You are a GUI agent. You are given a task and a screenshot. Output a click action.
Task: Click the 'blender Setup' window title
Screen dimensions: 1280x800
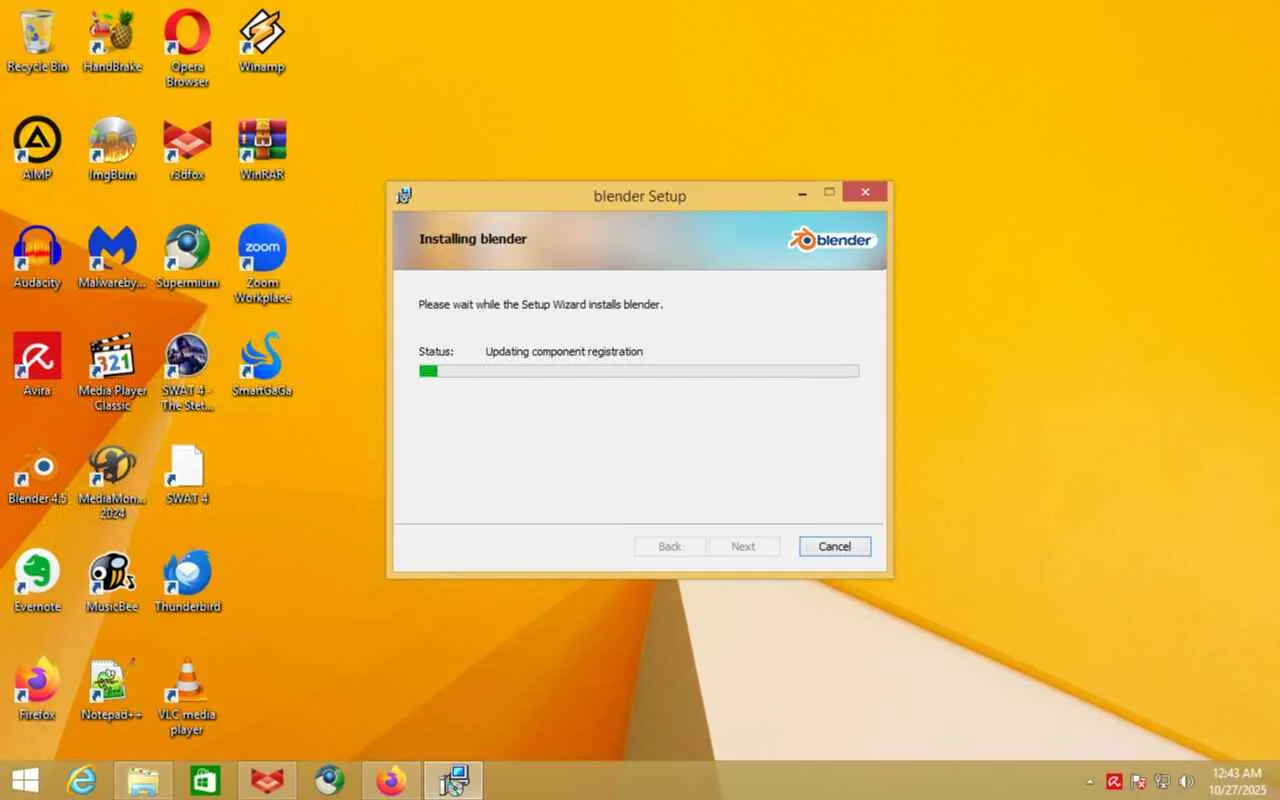640,196
